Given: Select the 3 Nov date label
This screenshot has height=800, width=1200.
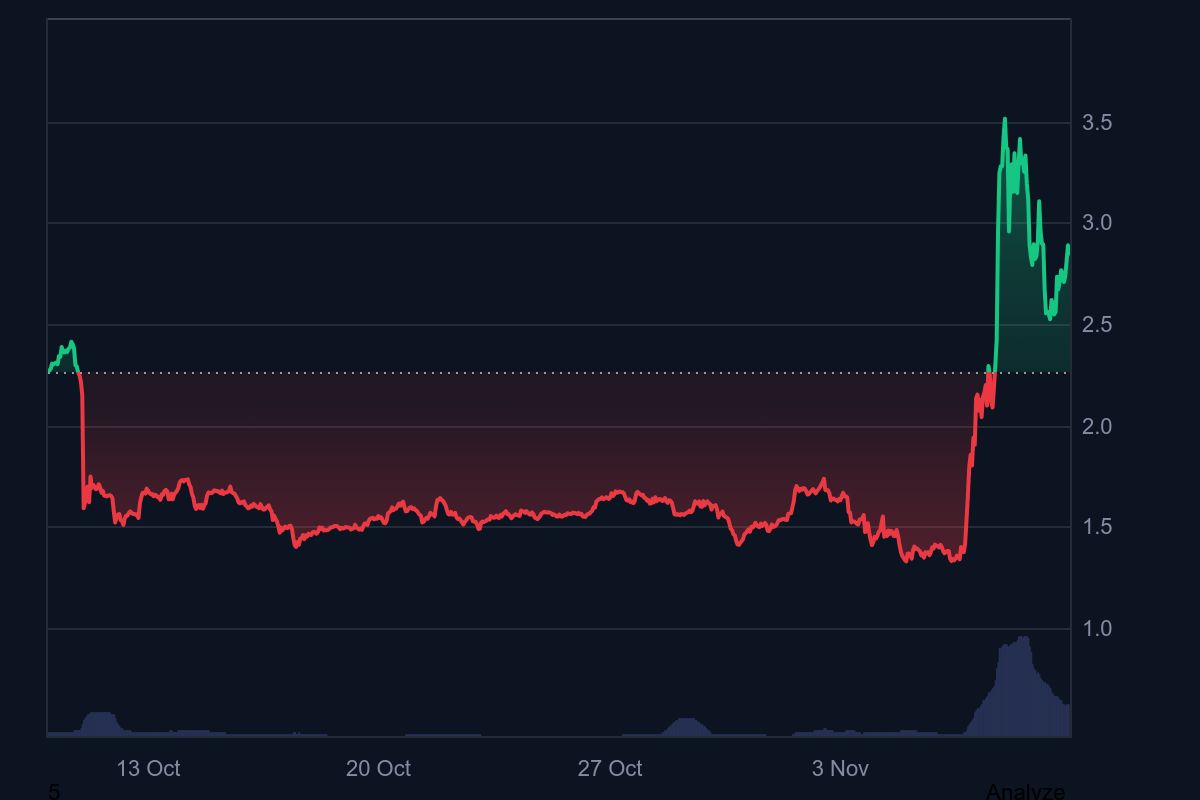Looking at the screenshot, I should point(840,768).
